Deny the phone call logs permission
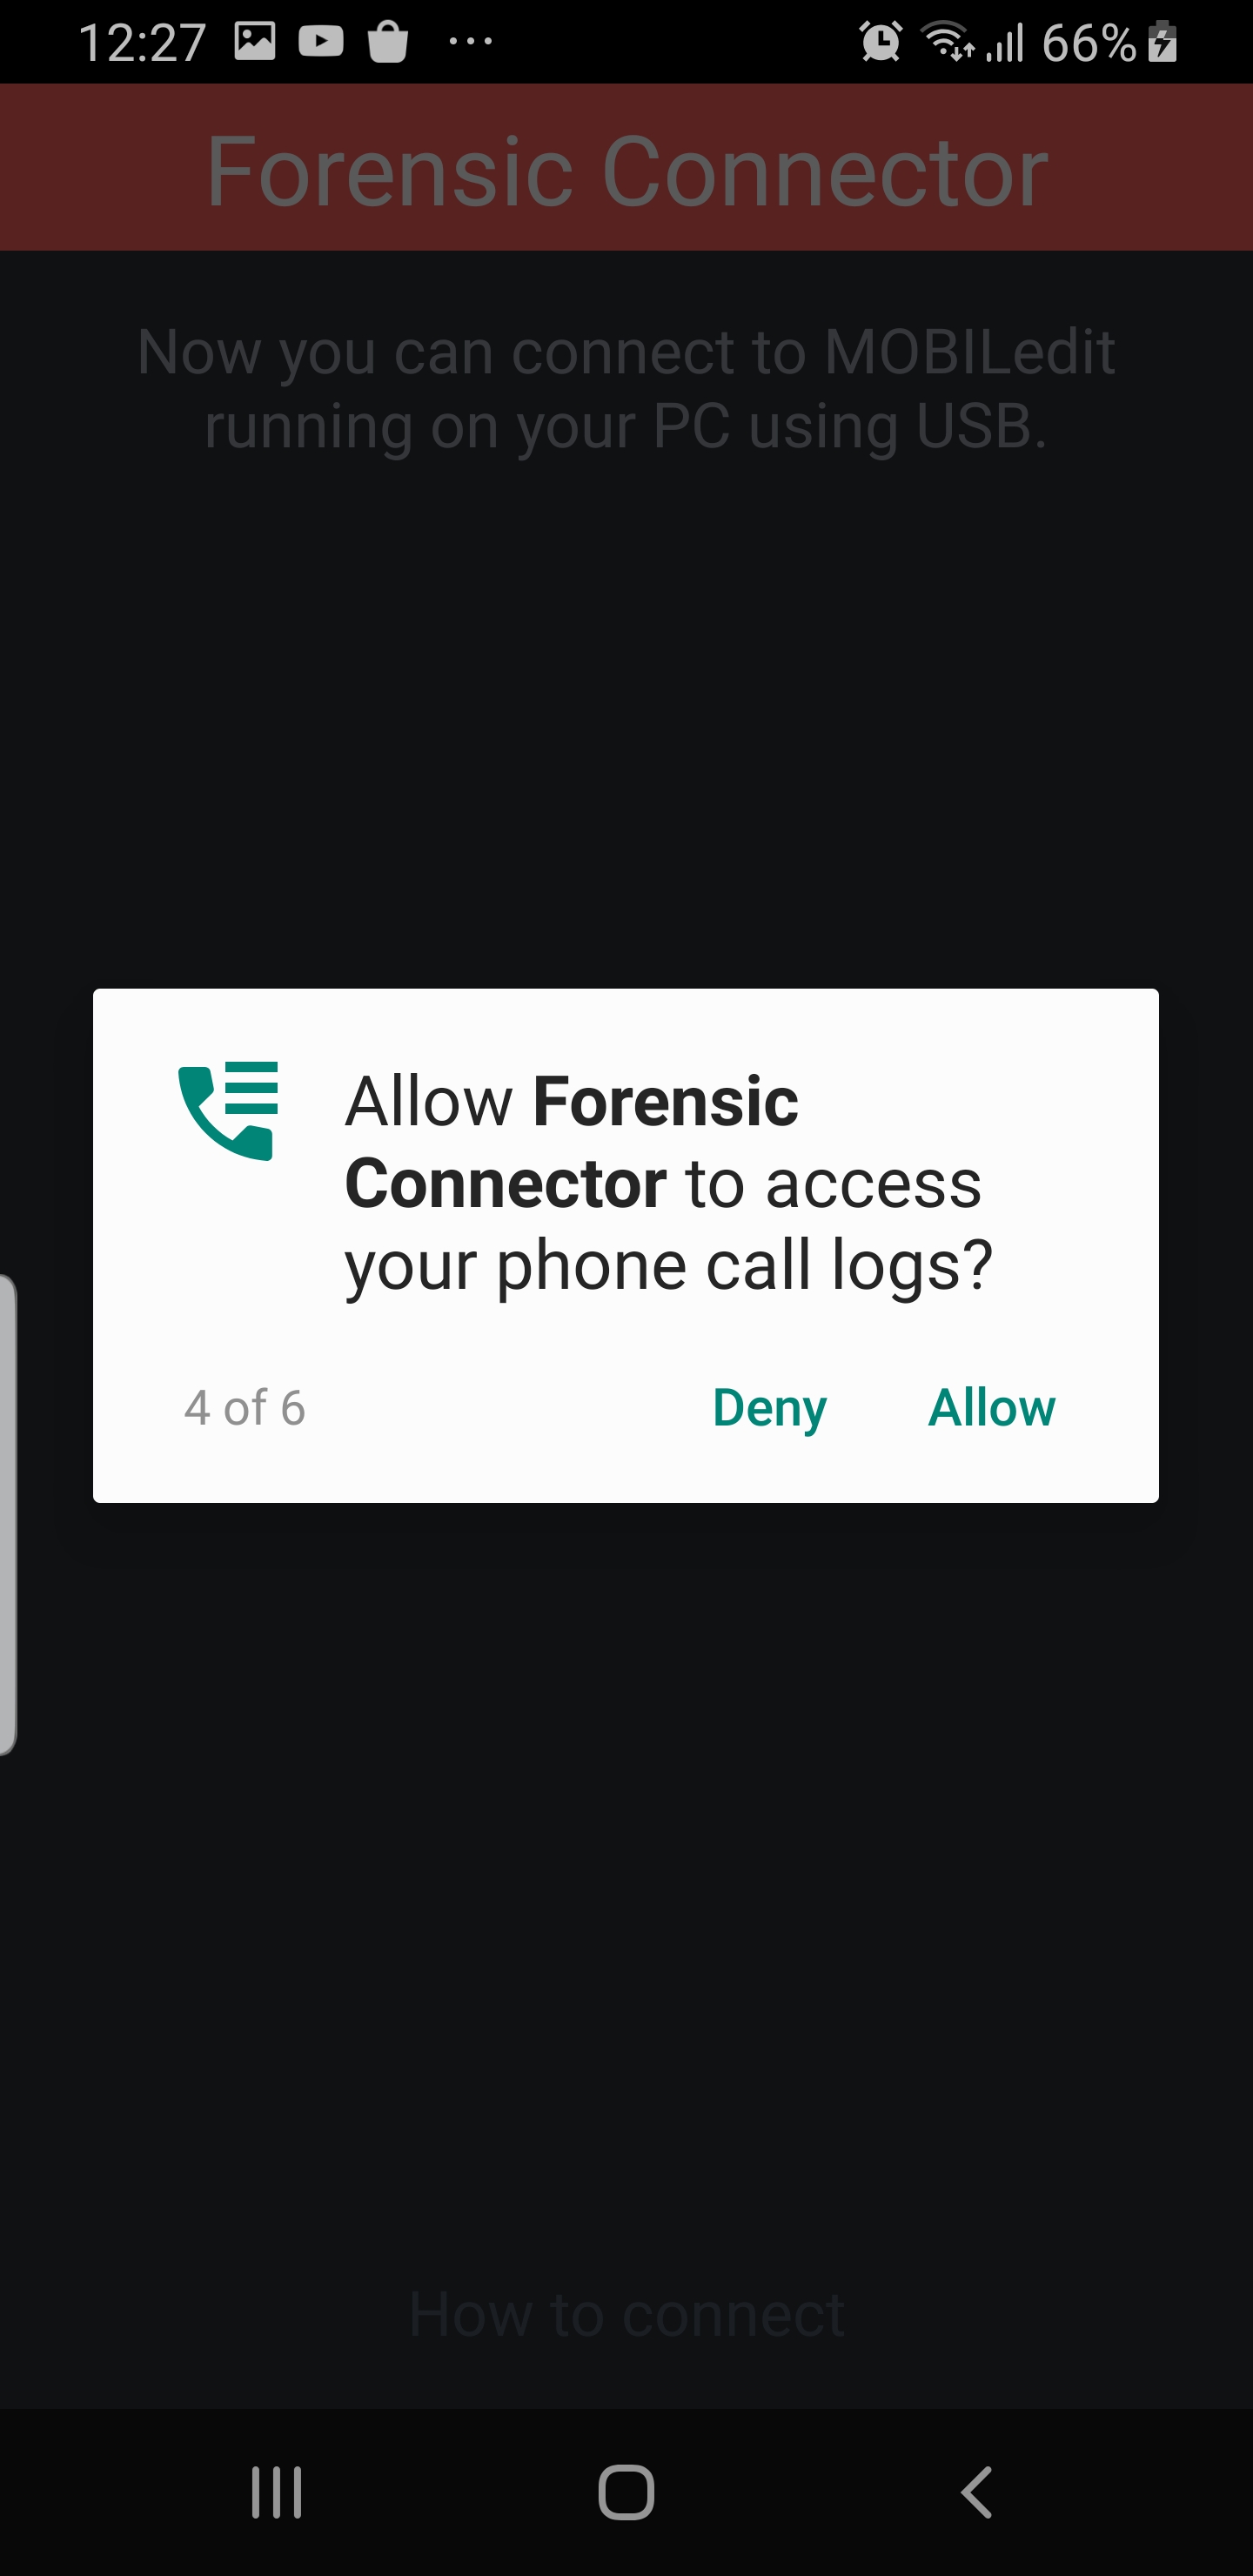The height and width of the screenshot is (2576, 1253). click(769, 1408)
